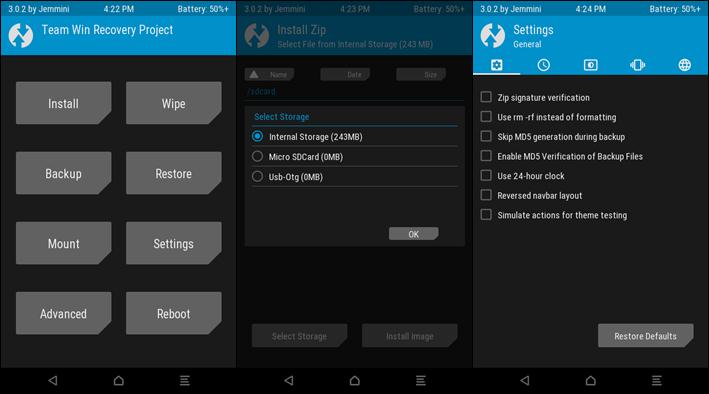This screenshot has width=709, height=394.
Task: Tap back arrow on Settings screen navbar
Action: [x=525, y=380]
